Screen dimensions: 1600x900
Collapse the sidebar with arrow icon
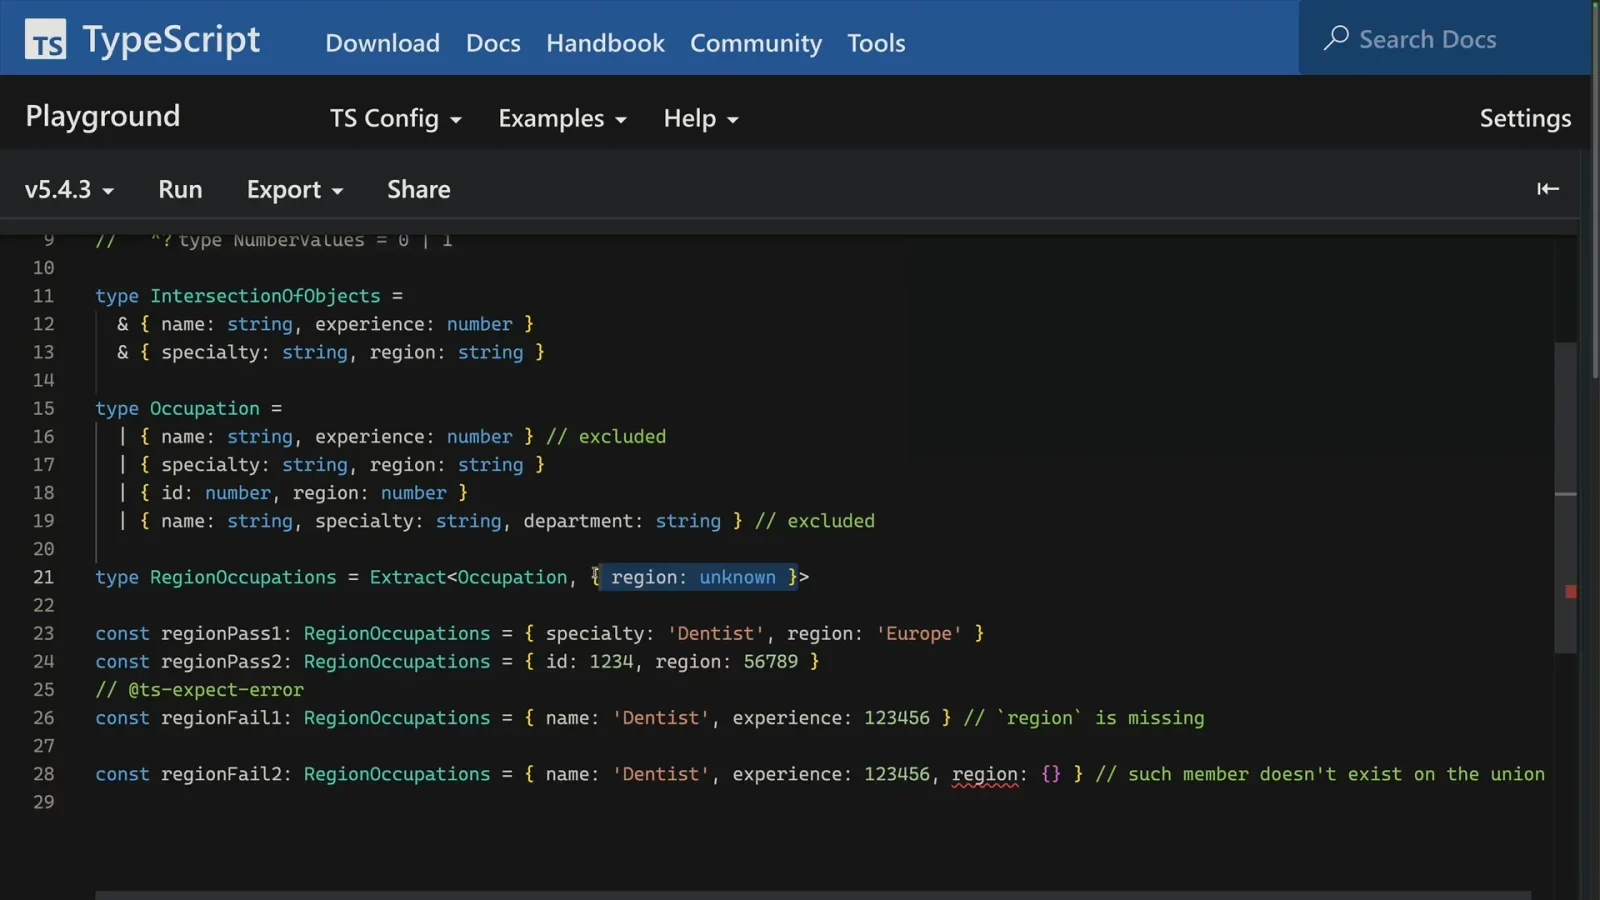[1547, 189]
